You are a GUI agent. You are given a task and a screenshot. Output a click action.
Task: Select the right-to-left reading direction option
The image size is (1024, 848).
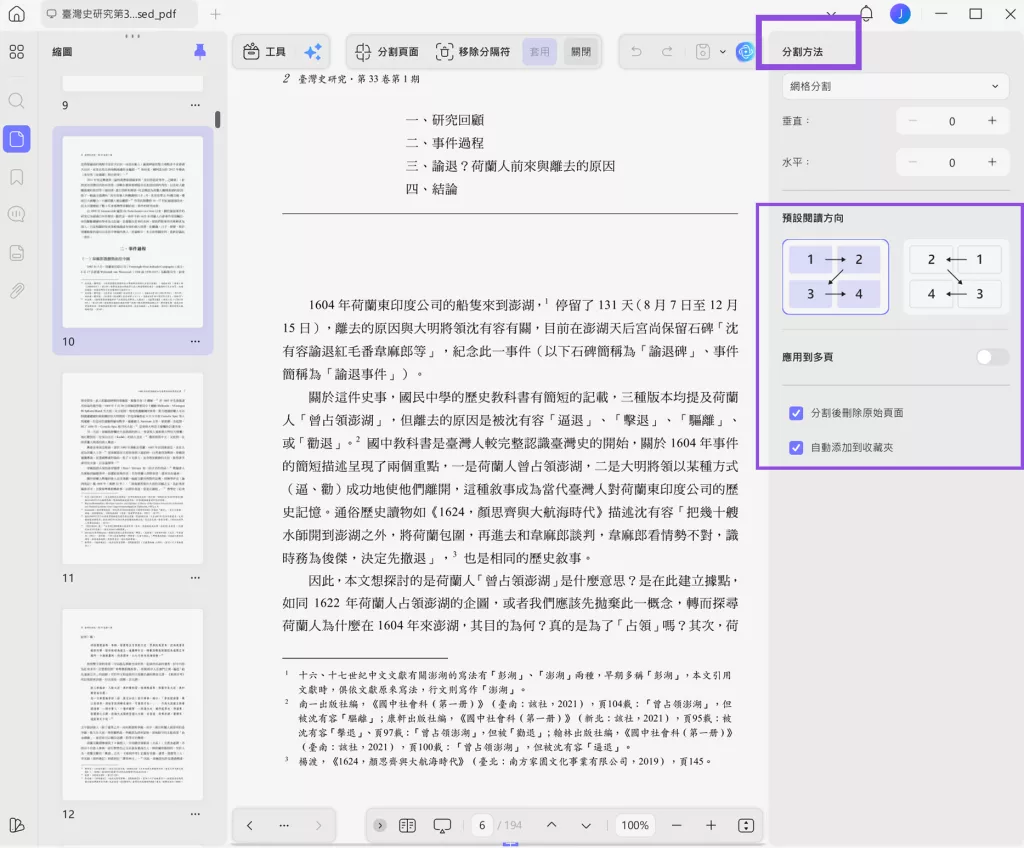pyautogui.click(x=956, y=276)
